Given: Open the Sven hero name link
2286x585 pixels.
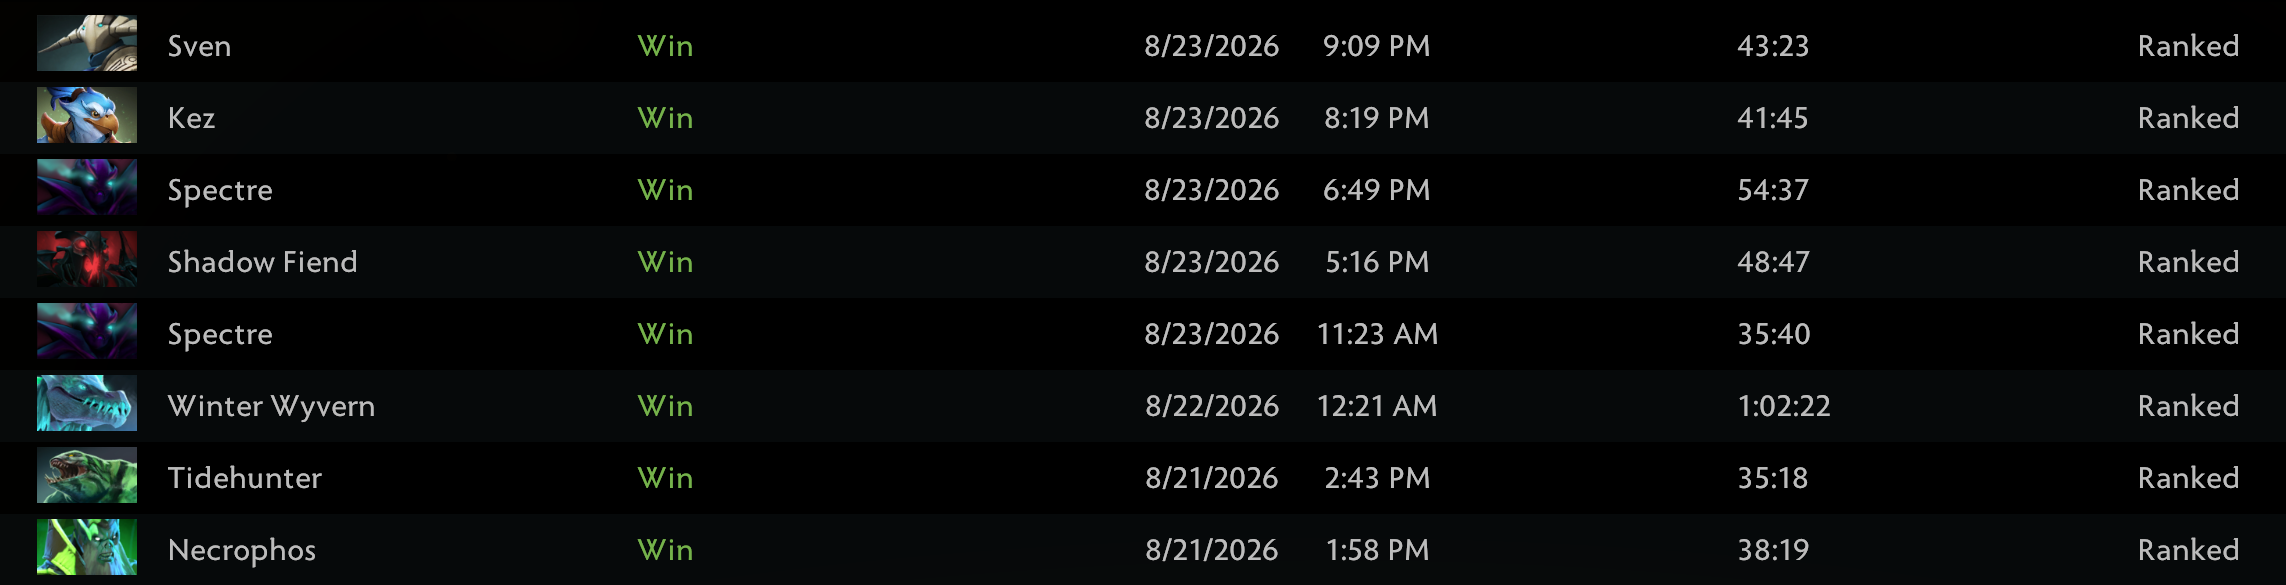Looking at the screenshot, I should 199,46.
